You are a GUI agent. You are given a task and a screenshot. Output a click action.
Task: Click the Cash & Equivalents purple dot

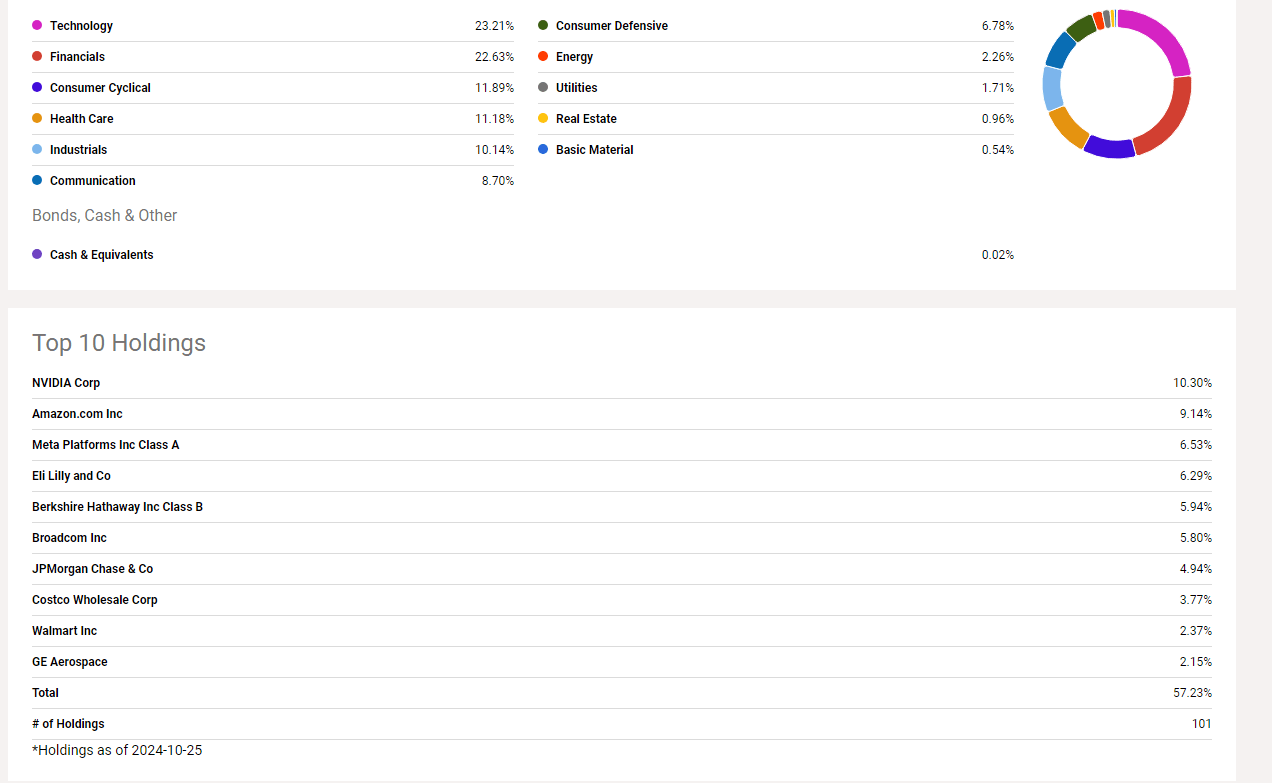pos(37,254)
